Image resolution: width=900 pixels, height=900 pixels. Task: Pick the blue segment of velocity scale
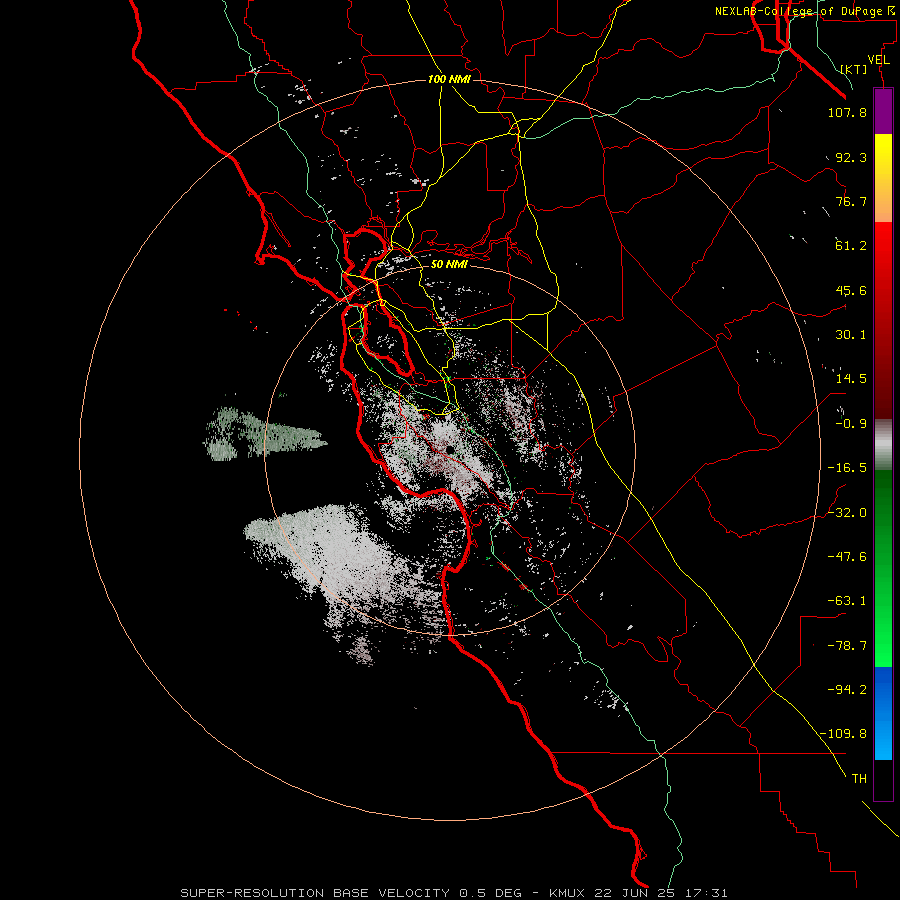click(883, 713)
